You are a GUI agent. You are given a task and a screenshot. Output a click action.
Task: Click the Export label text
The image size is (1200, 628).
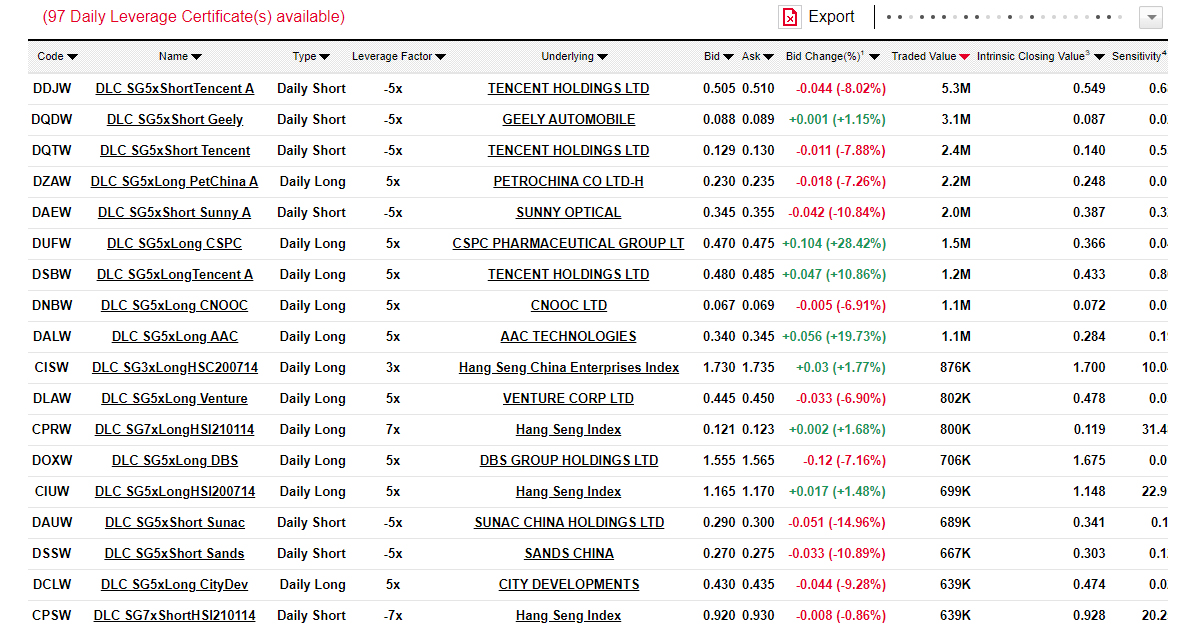(x=831, y=17)
